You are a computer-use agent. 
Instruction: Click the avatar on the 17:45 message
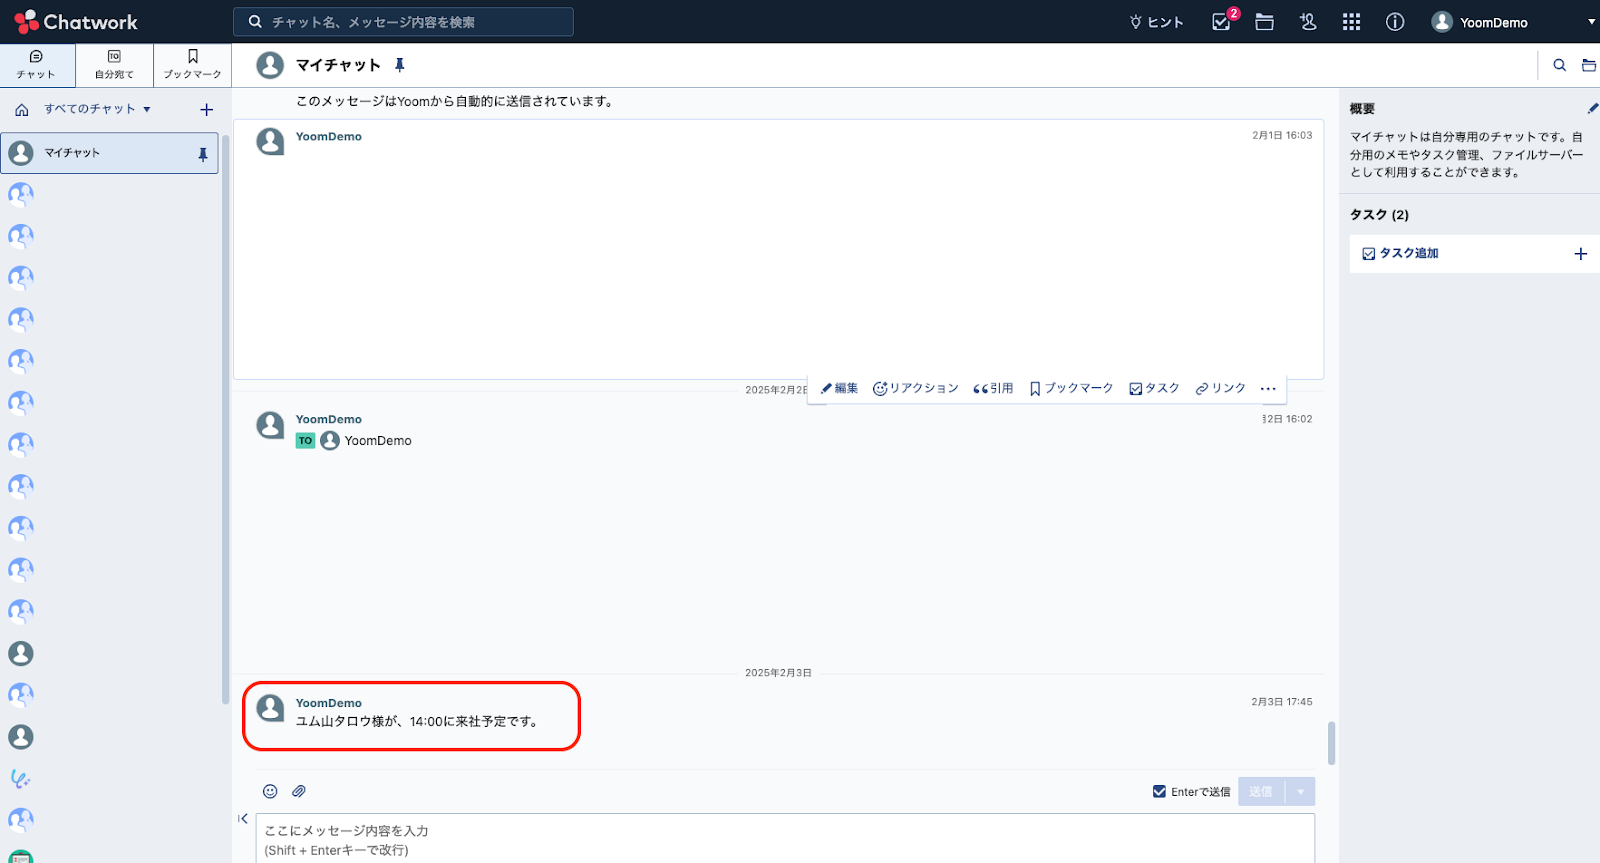[x=270, y=708]
